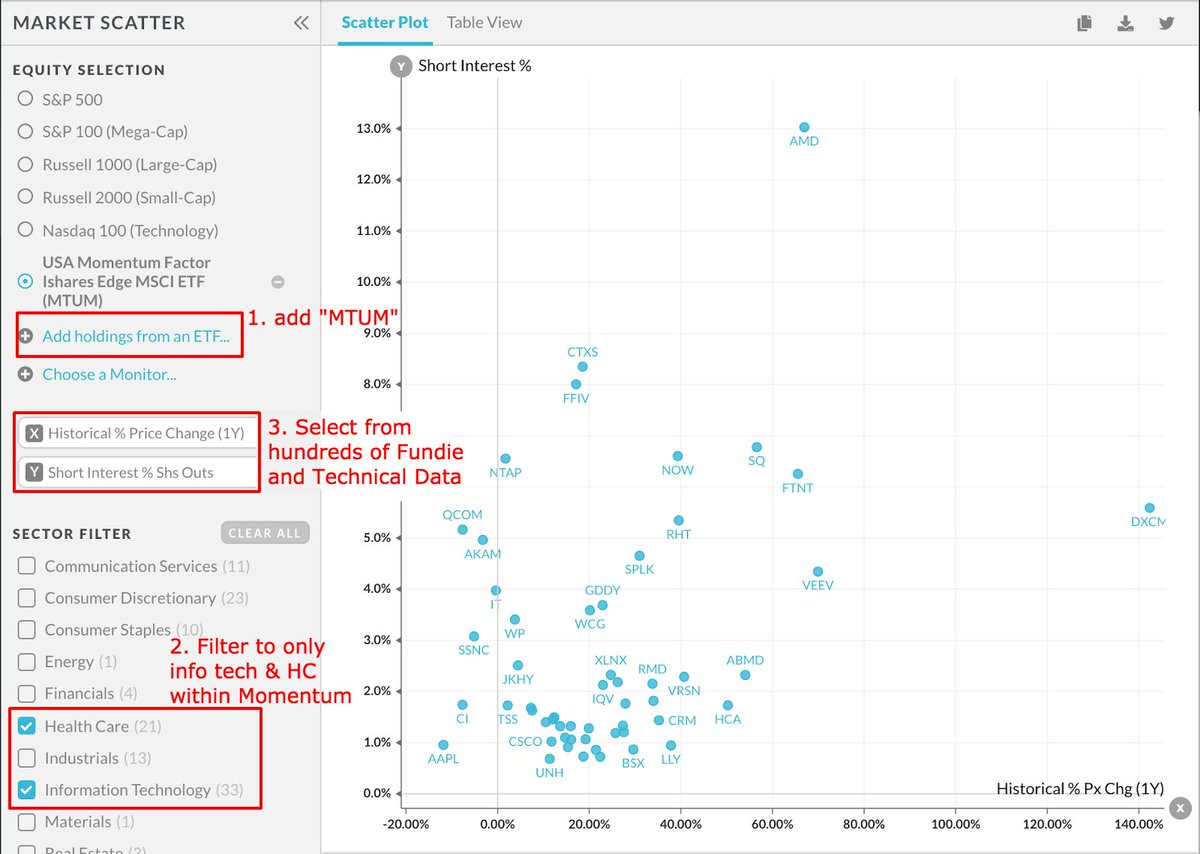Select the USA Momentum Factor ETF radio
The image size is (1200, 854).
26,281
